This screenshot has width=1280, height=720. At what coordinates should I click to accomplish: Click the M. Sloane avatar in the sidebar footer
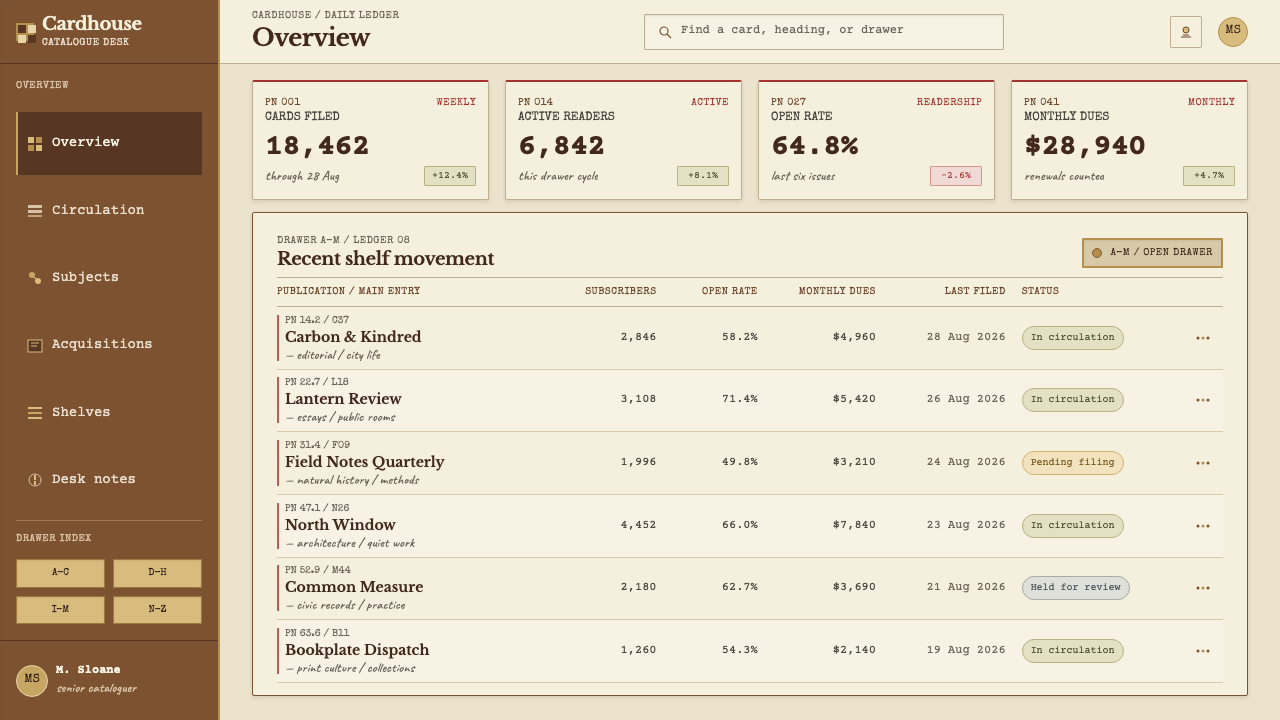(x=32, y=681)
